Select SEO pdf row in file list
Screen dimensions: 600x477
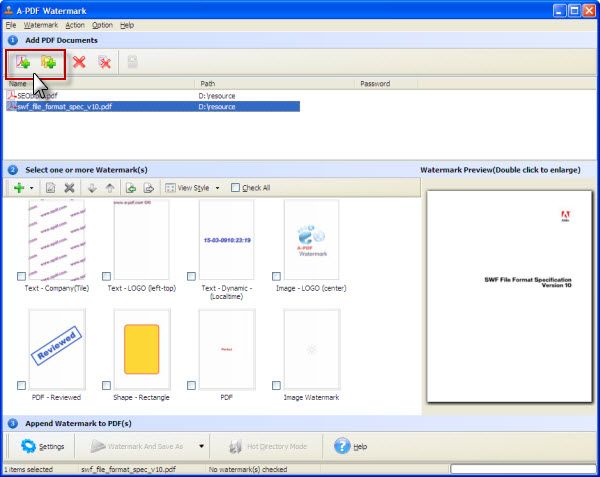153,96
